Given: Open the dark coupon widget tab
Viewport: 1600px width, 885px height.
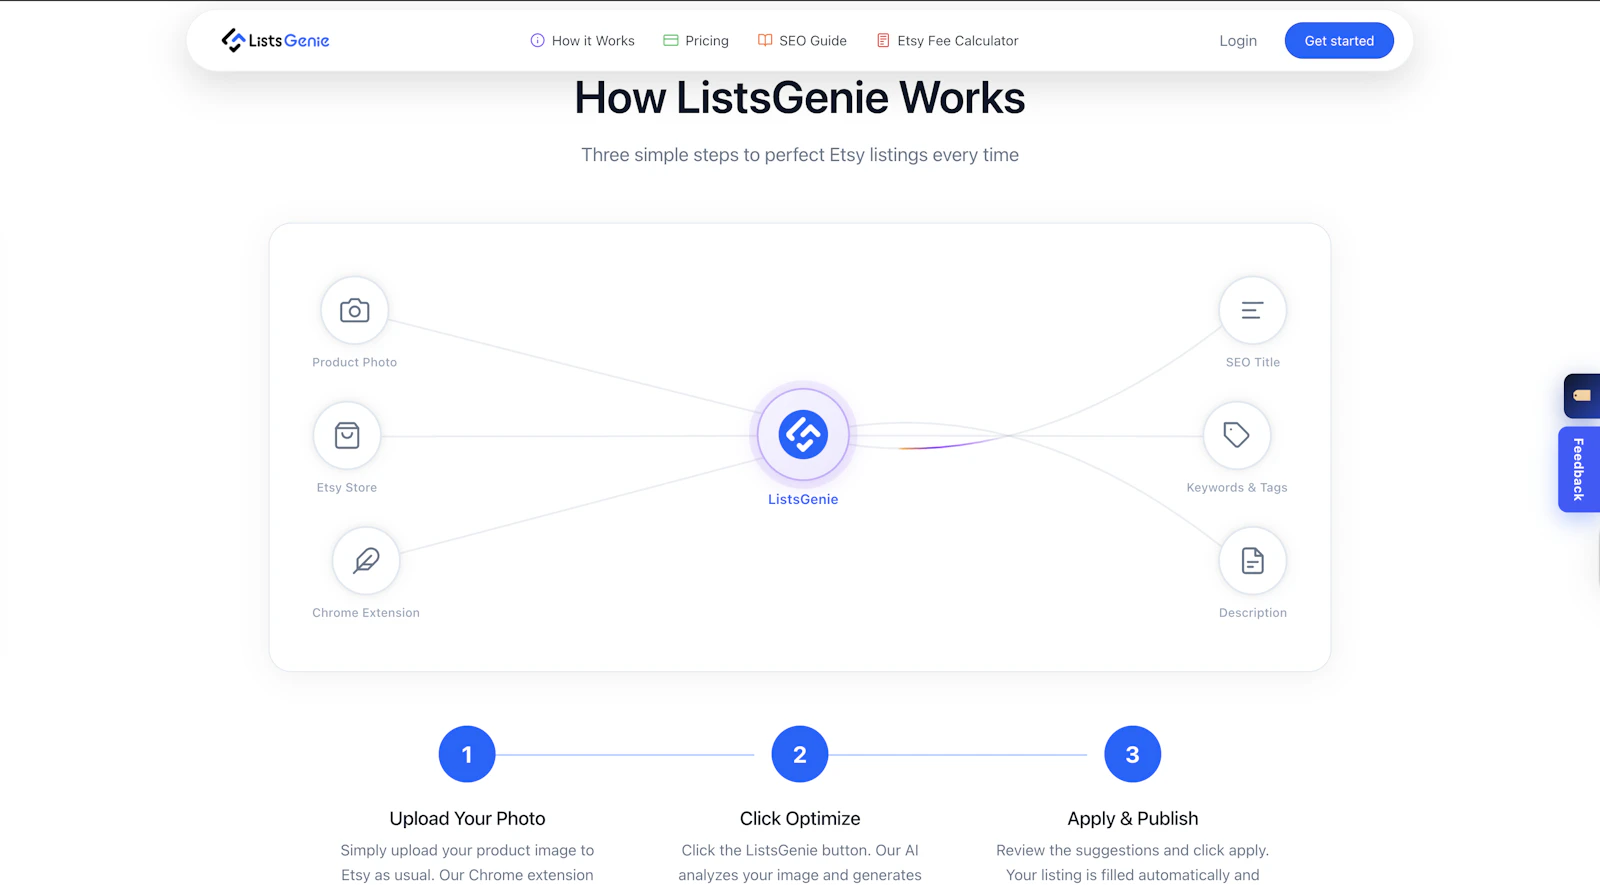Looking at the screenshot, I should (x=1582, y=396).
